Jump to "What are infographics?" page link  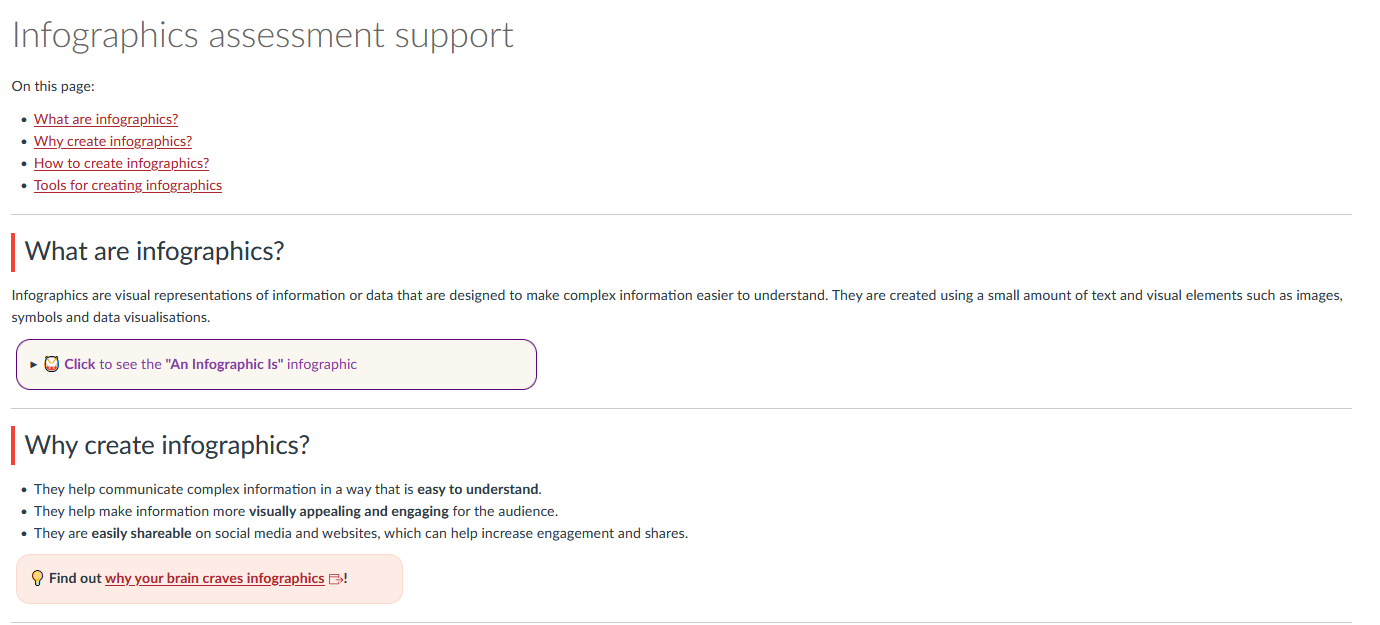pyautogui.click(x=106, y=119)
